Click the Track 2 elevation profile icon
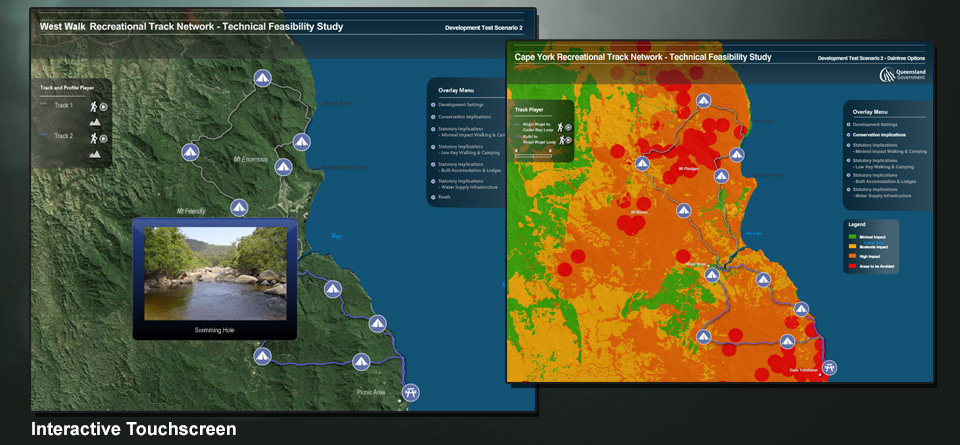Image resolution: width=960 pixels, height=445 pixels. click(x=94, y=154)
